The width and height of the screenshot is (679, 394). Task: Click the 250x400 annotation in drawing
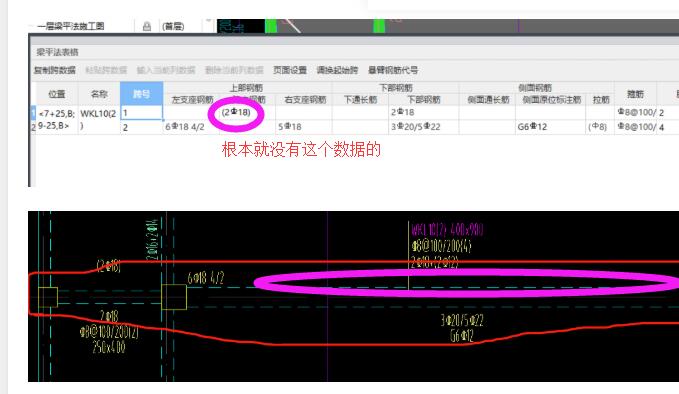[109, 347]
